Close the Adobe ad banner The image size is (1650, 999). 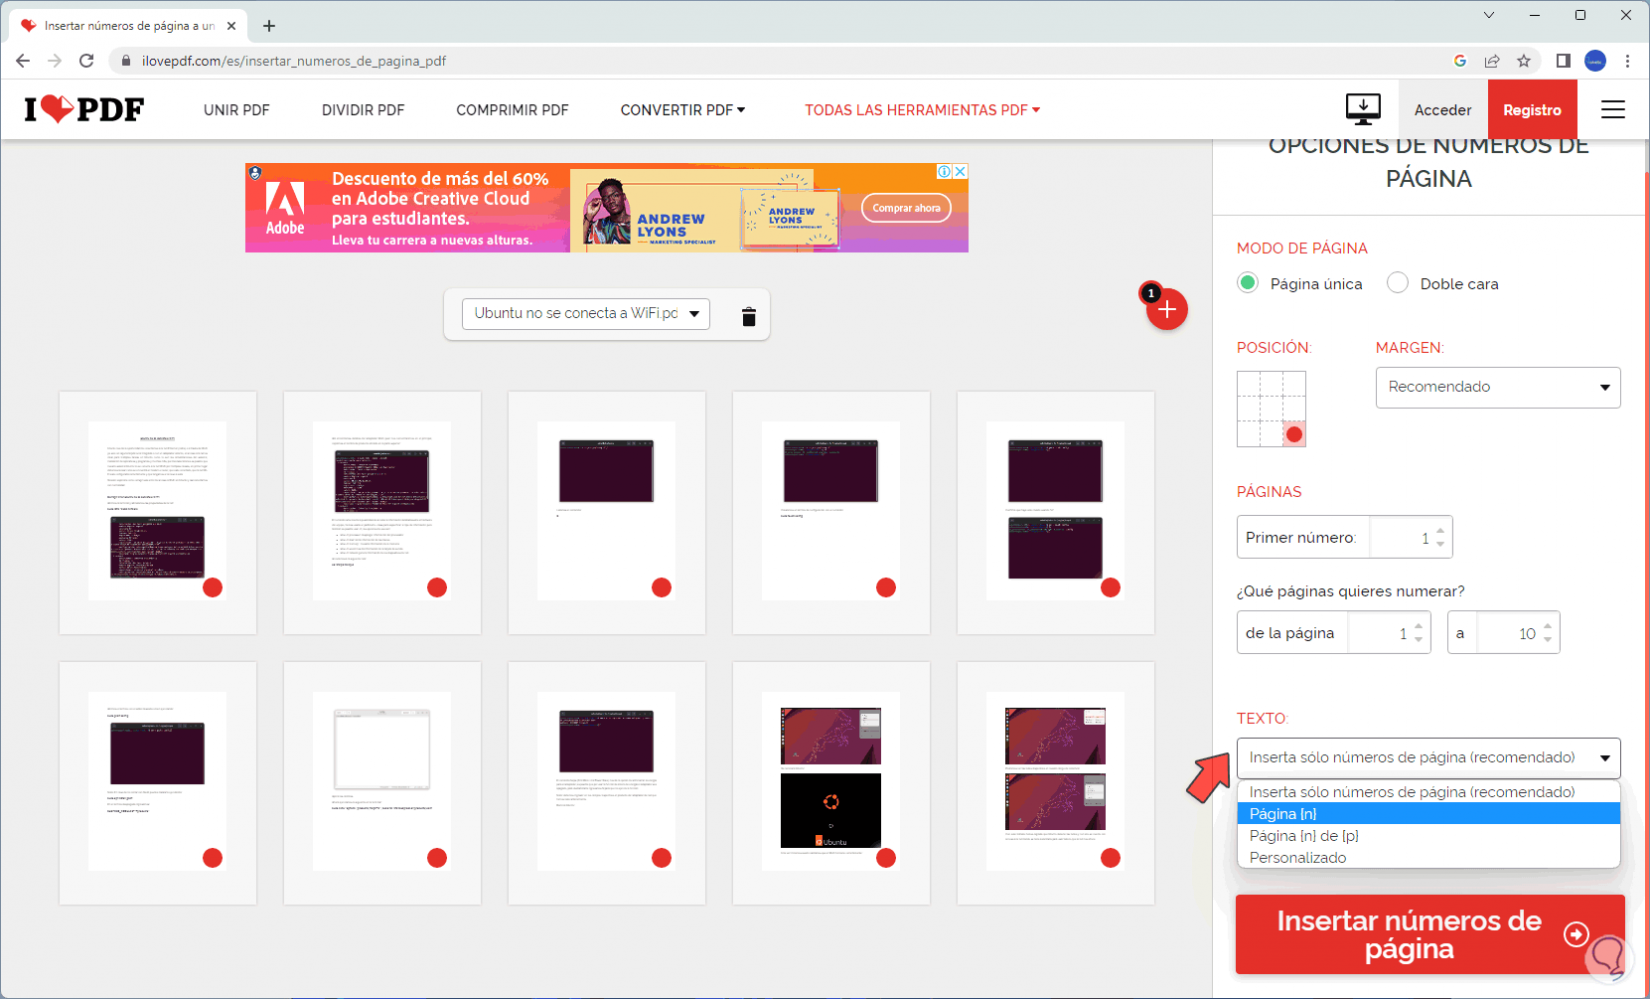960,171
